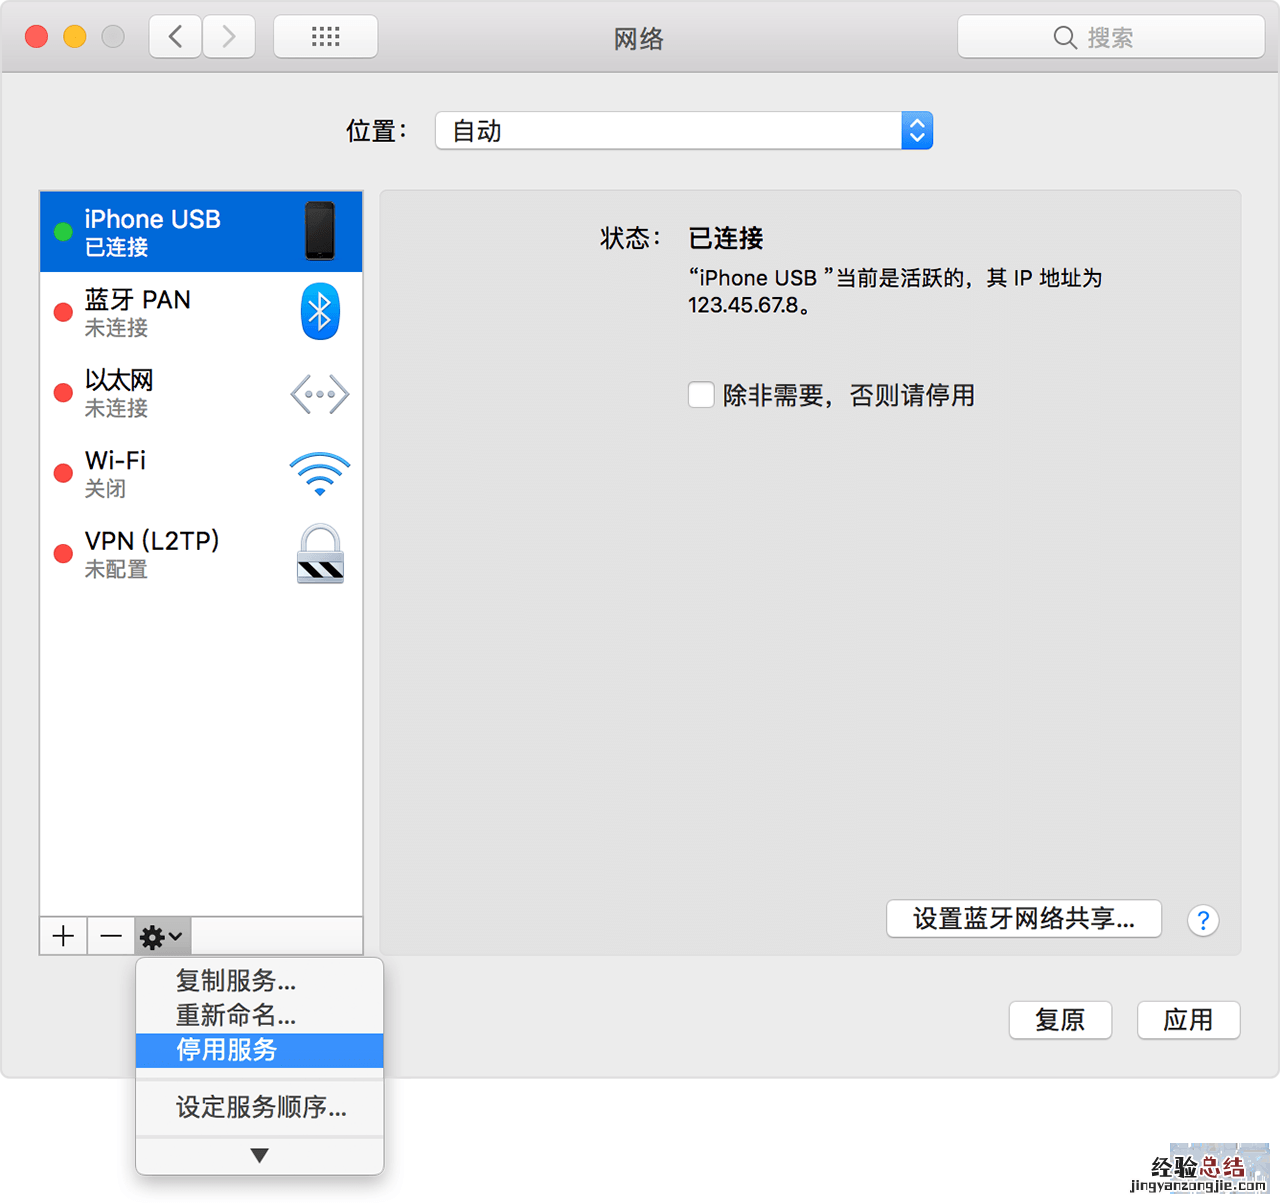Click the Wi-Fi signal icon

(x=320, y=474)
